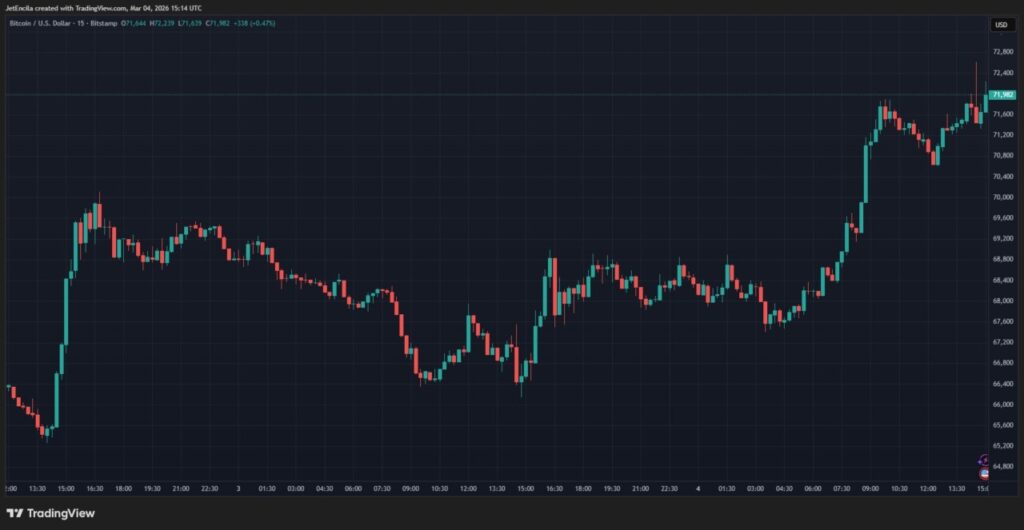Click the 09:00 time label near right end
Screen dimensions: 1024x530
(x=870, y=489)
